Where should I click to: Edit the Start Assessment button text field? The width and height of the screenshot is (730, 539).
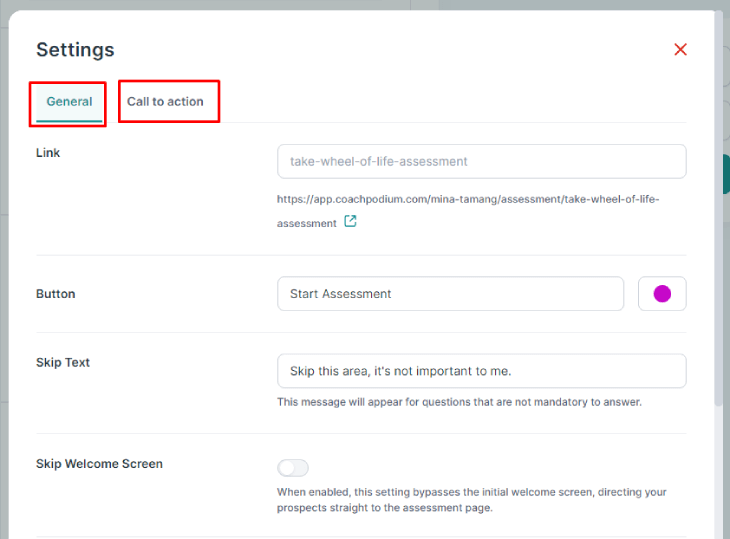tap(450, 294)
